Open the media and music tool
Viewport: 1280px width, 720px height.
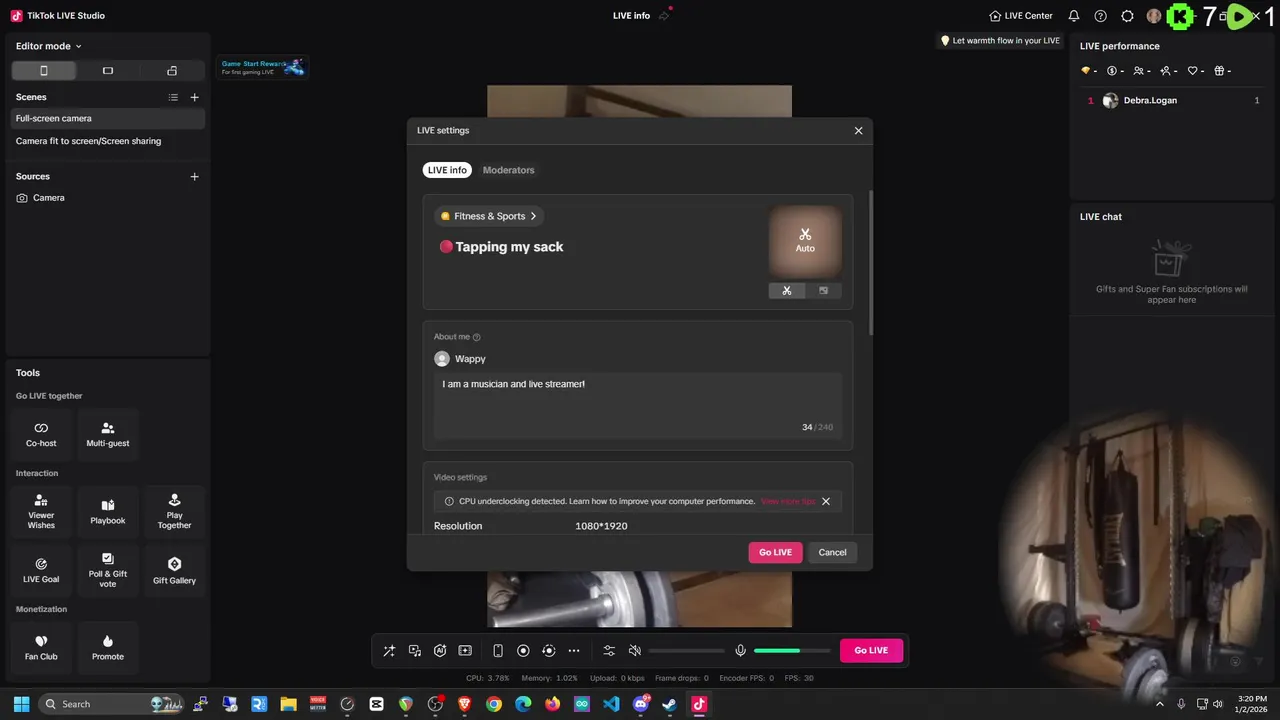coord(415,651)
